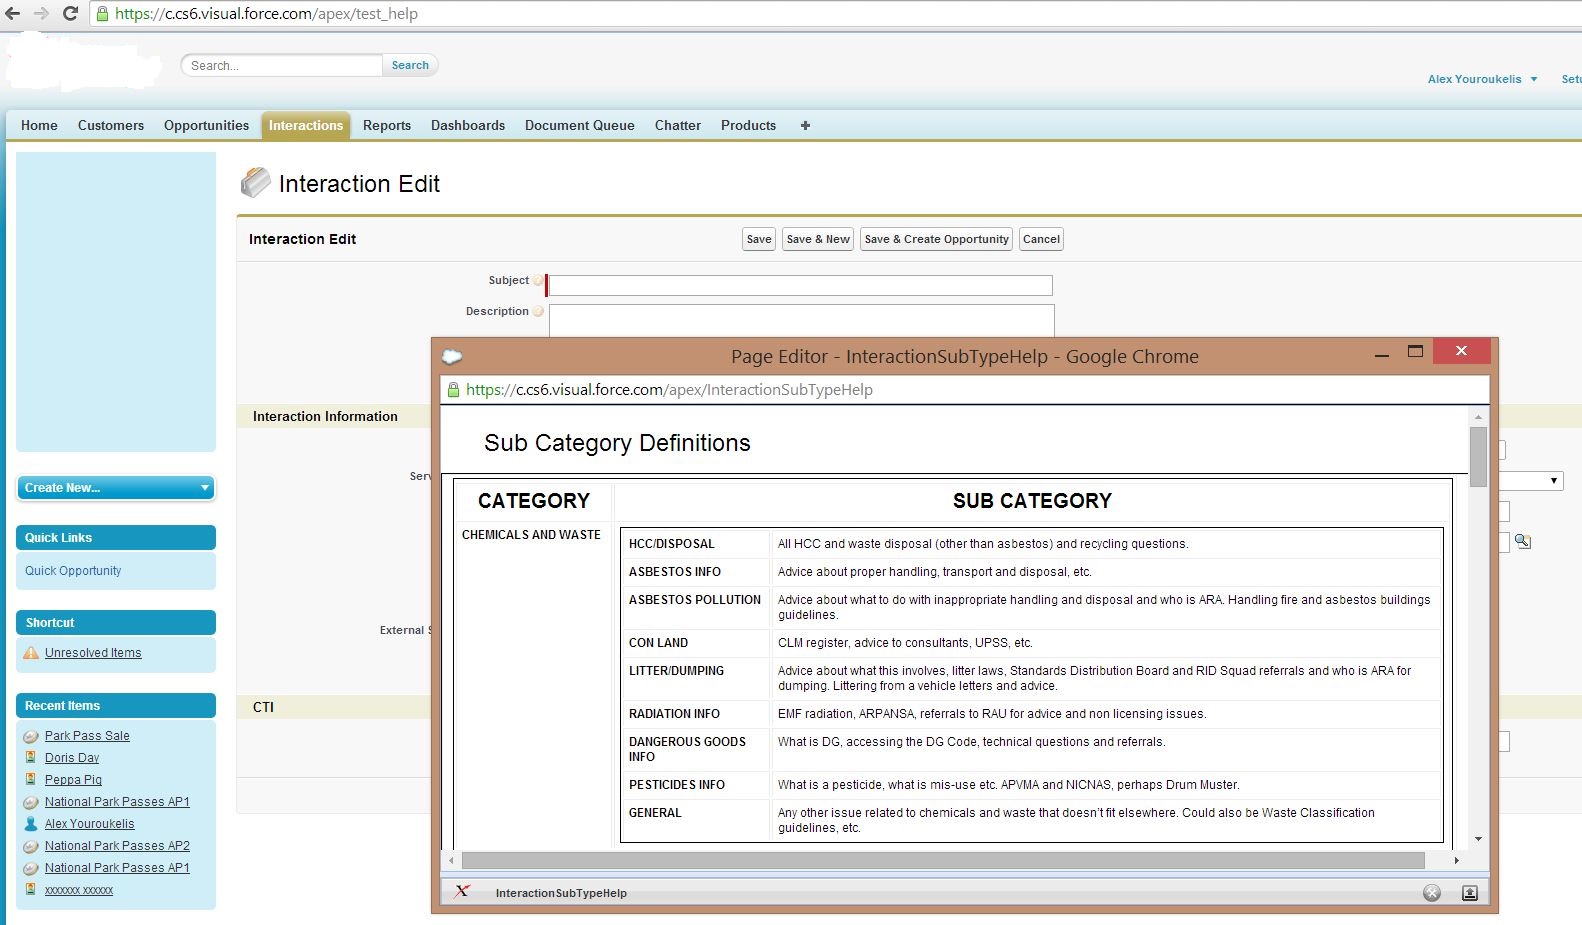Open the Quick Opportunity link

(x=73, y=571)
